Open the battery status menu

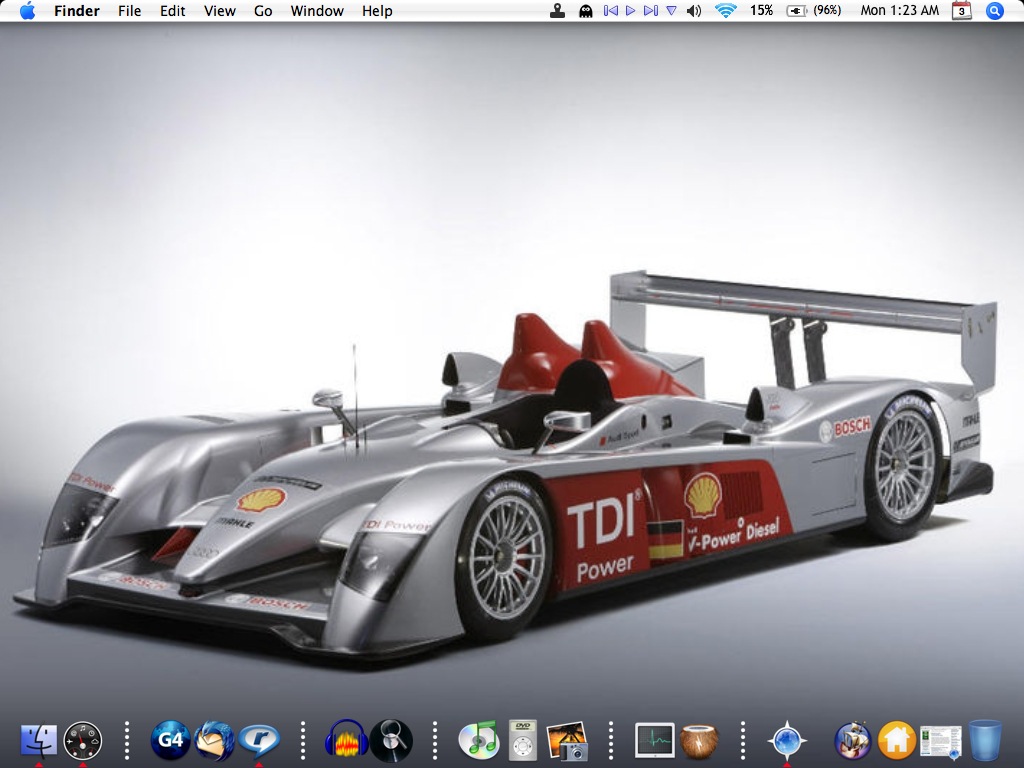(813, 10)
